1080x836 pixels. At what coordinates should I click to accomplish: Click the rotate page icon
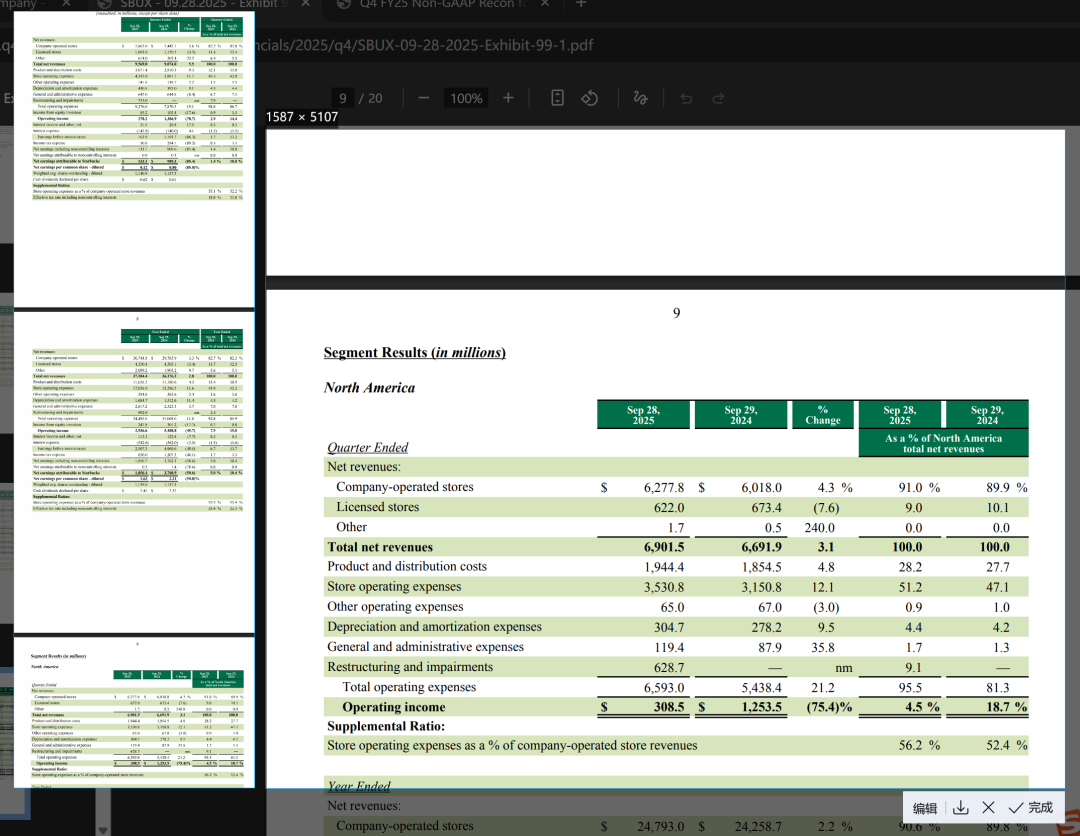click(590, 98)
